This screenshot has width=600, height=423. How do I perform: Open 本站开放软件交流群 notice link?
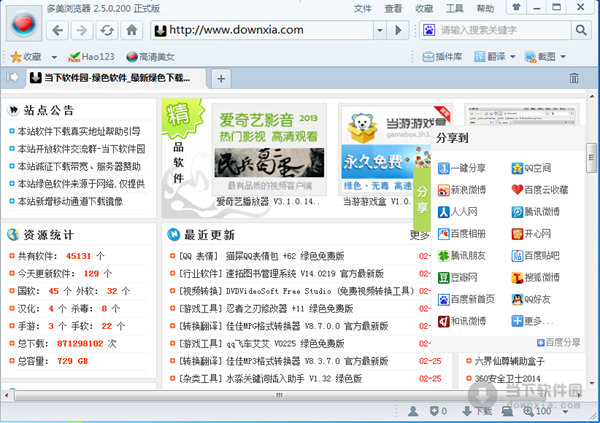coord(82,149)
